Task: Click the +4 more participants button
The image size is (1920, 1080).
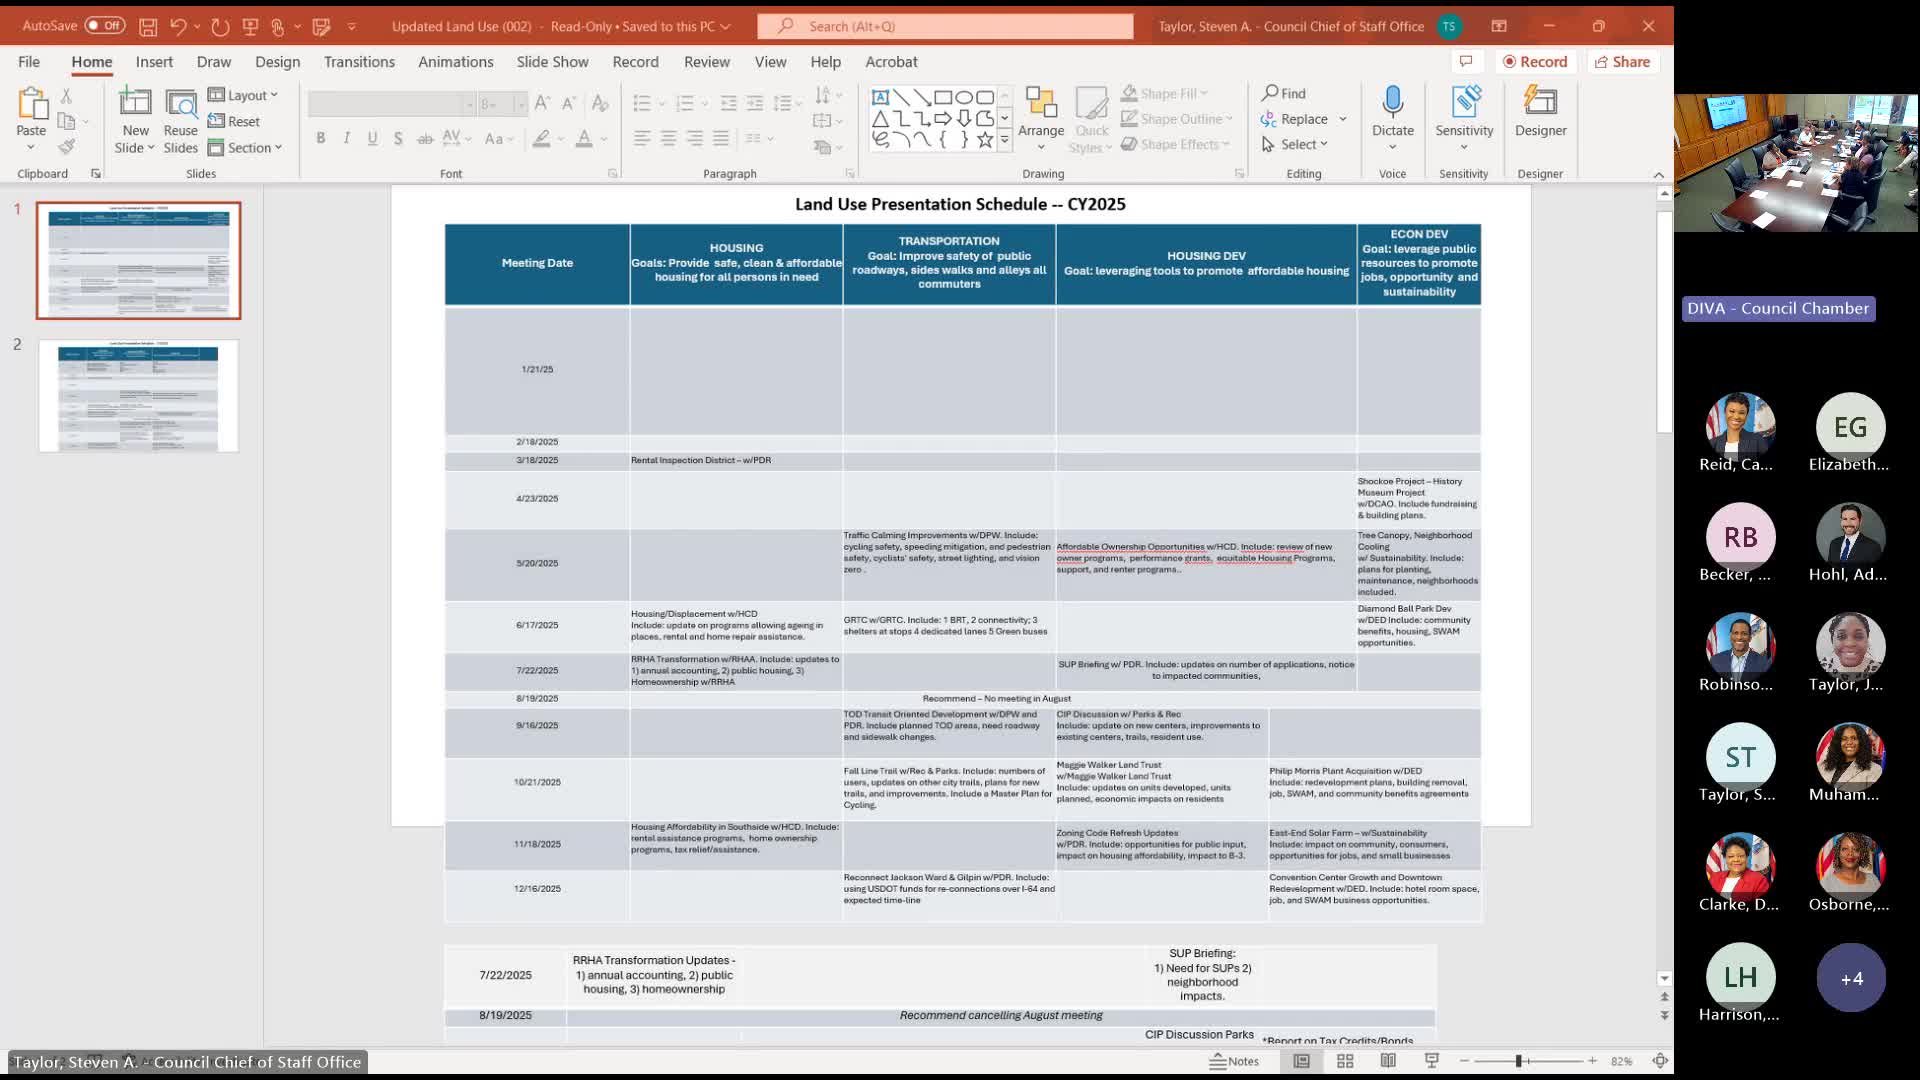Action: 1851,978
